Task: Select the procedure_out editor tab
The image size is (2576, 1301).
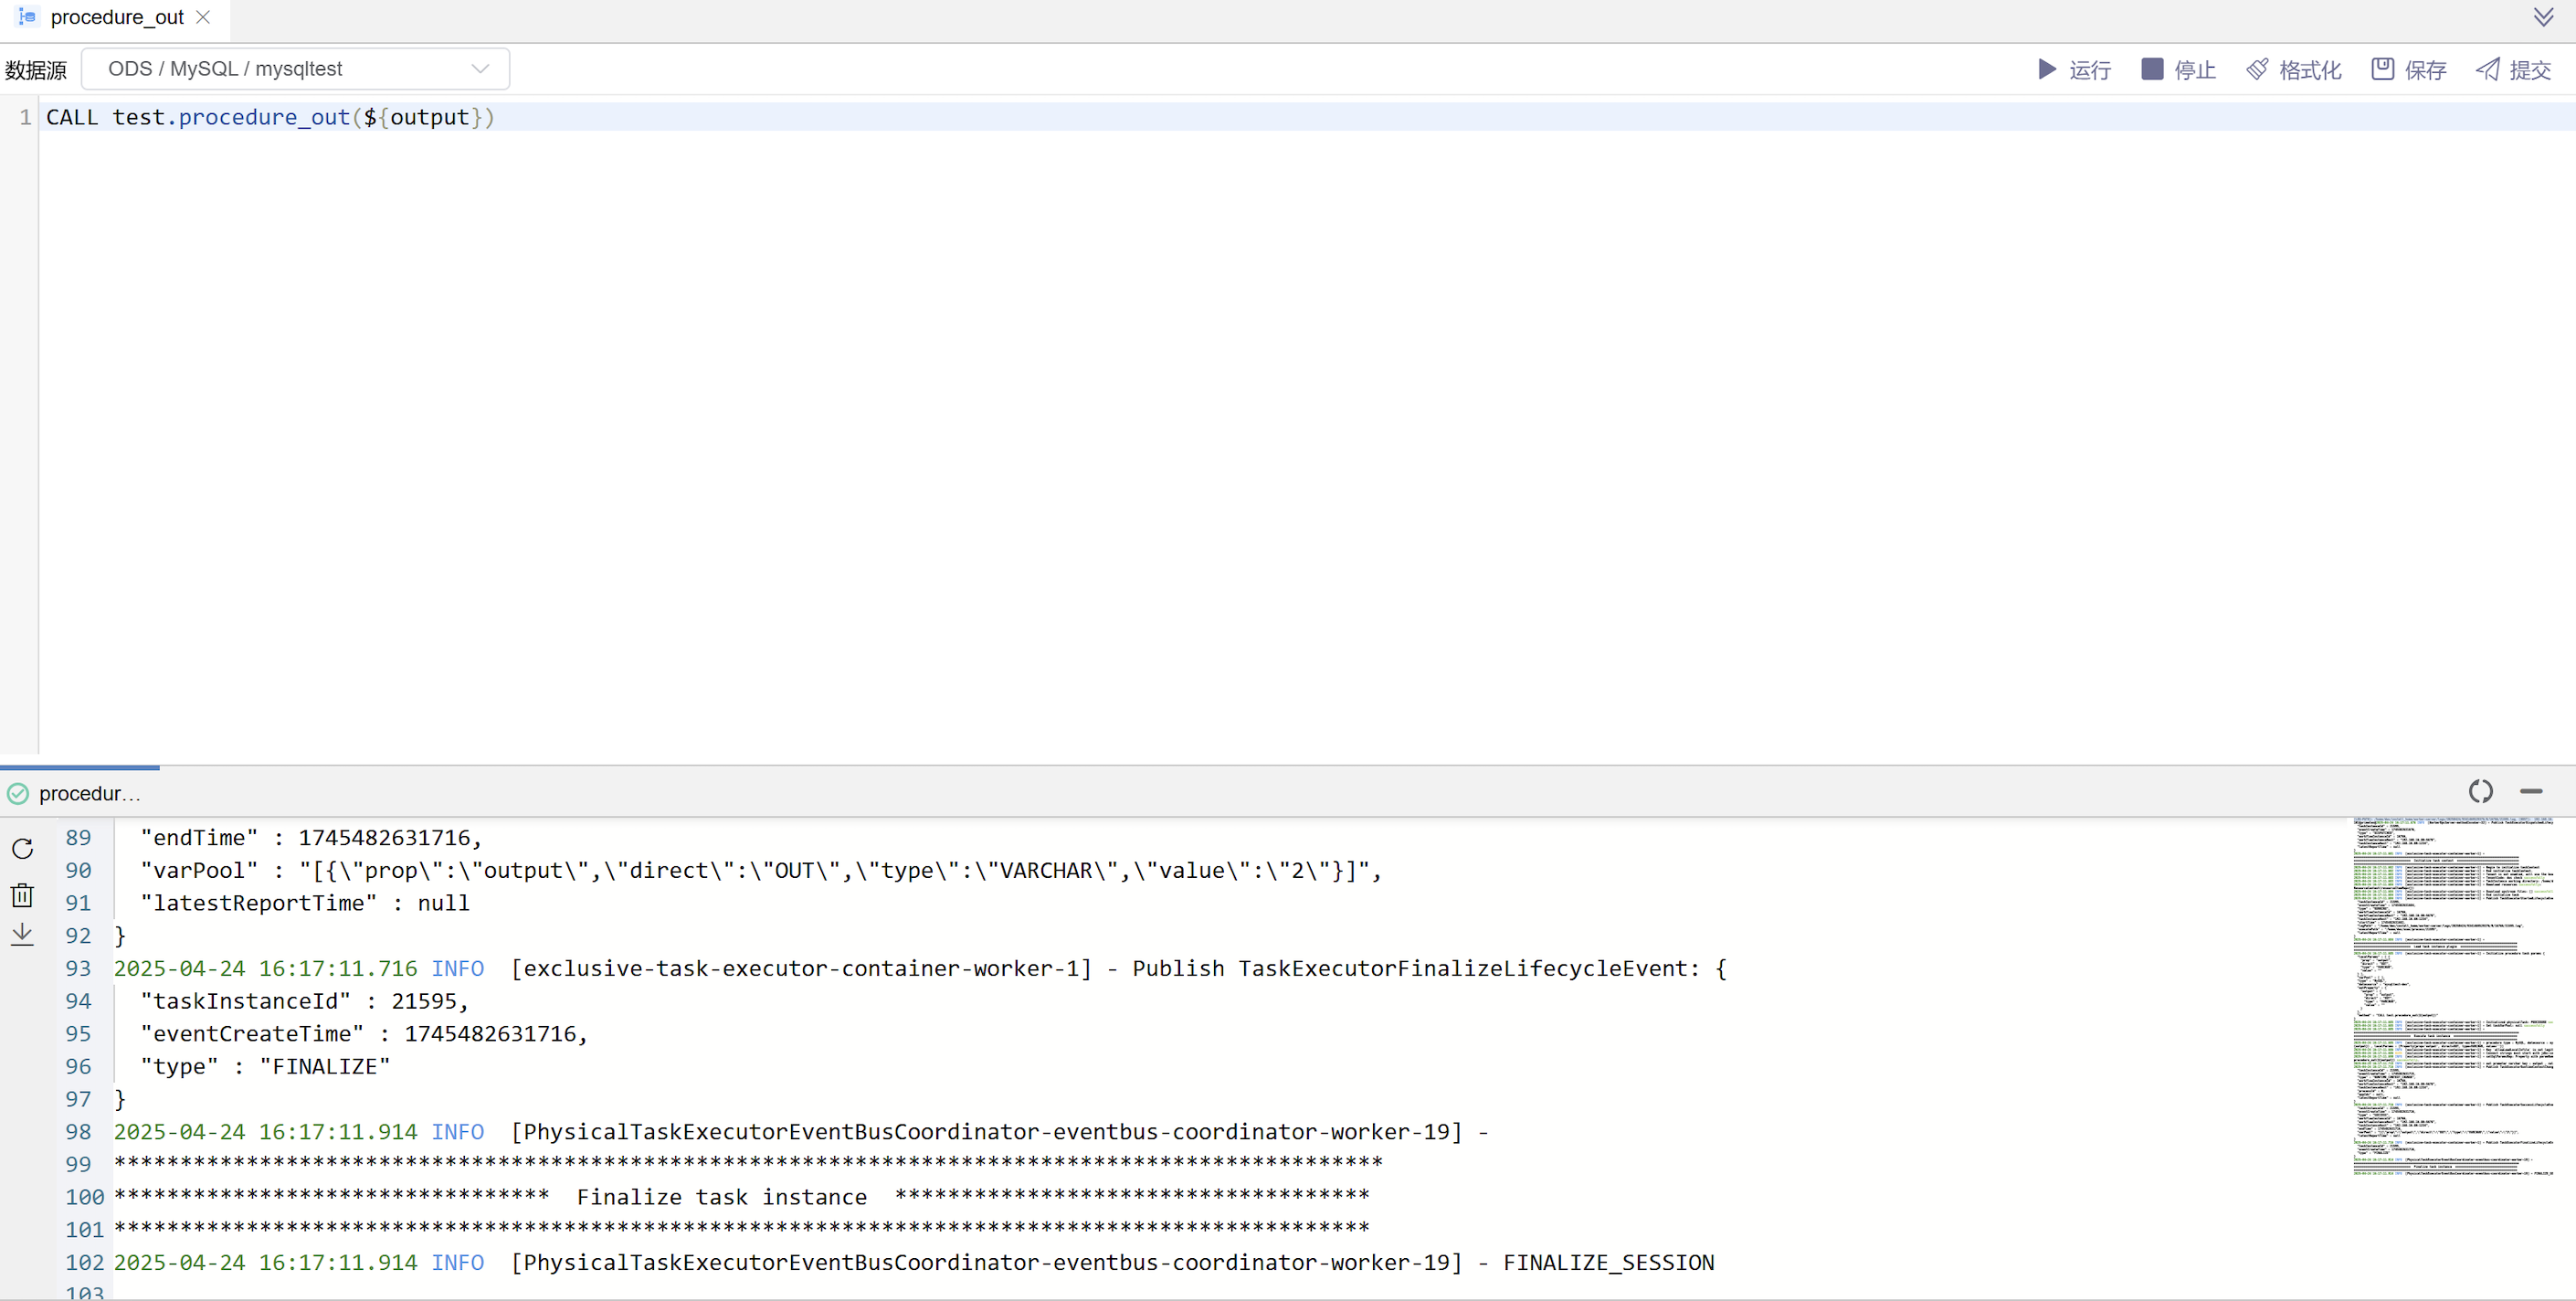Action: pos(116,17)
